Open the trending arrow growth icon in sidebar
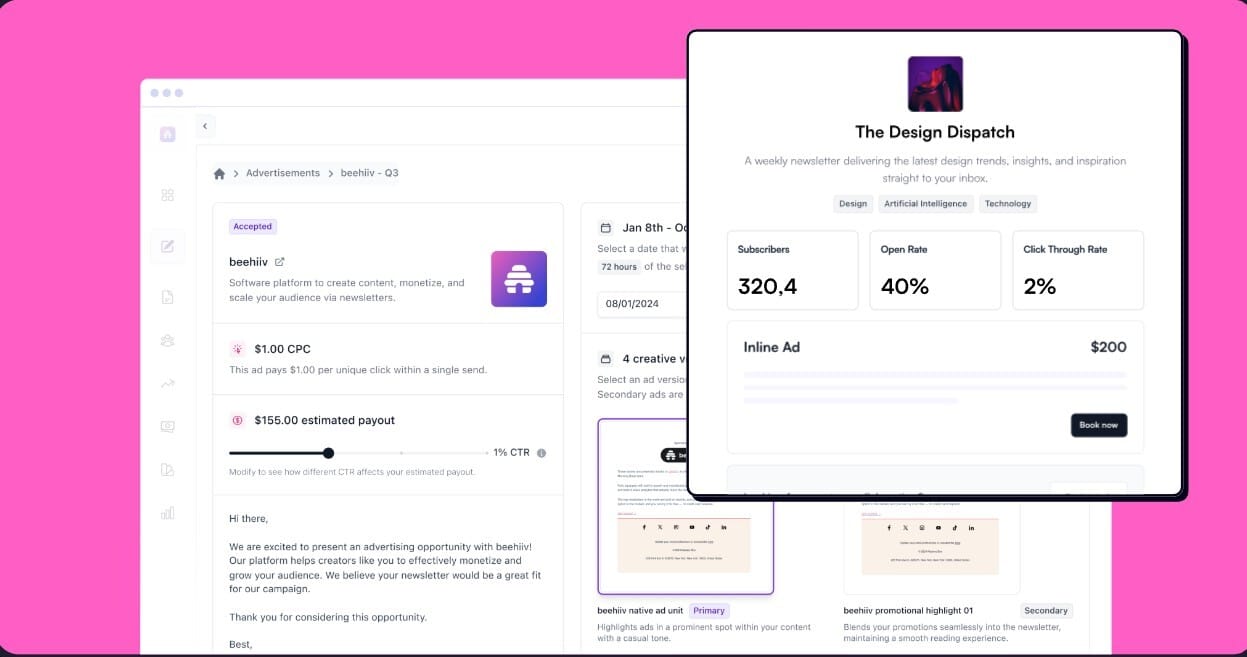This screenshot has height=657, width=1247. point(167,383)
